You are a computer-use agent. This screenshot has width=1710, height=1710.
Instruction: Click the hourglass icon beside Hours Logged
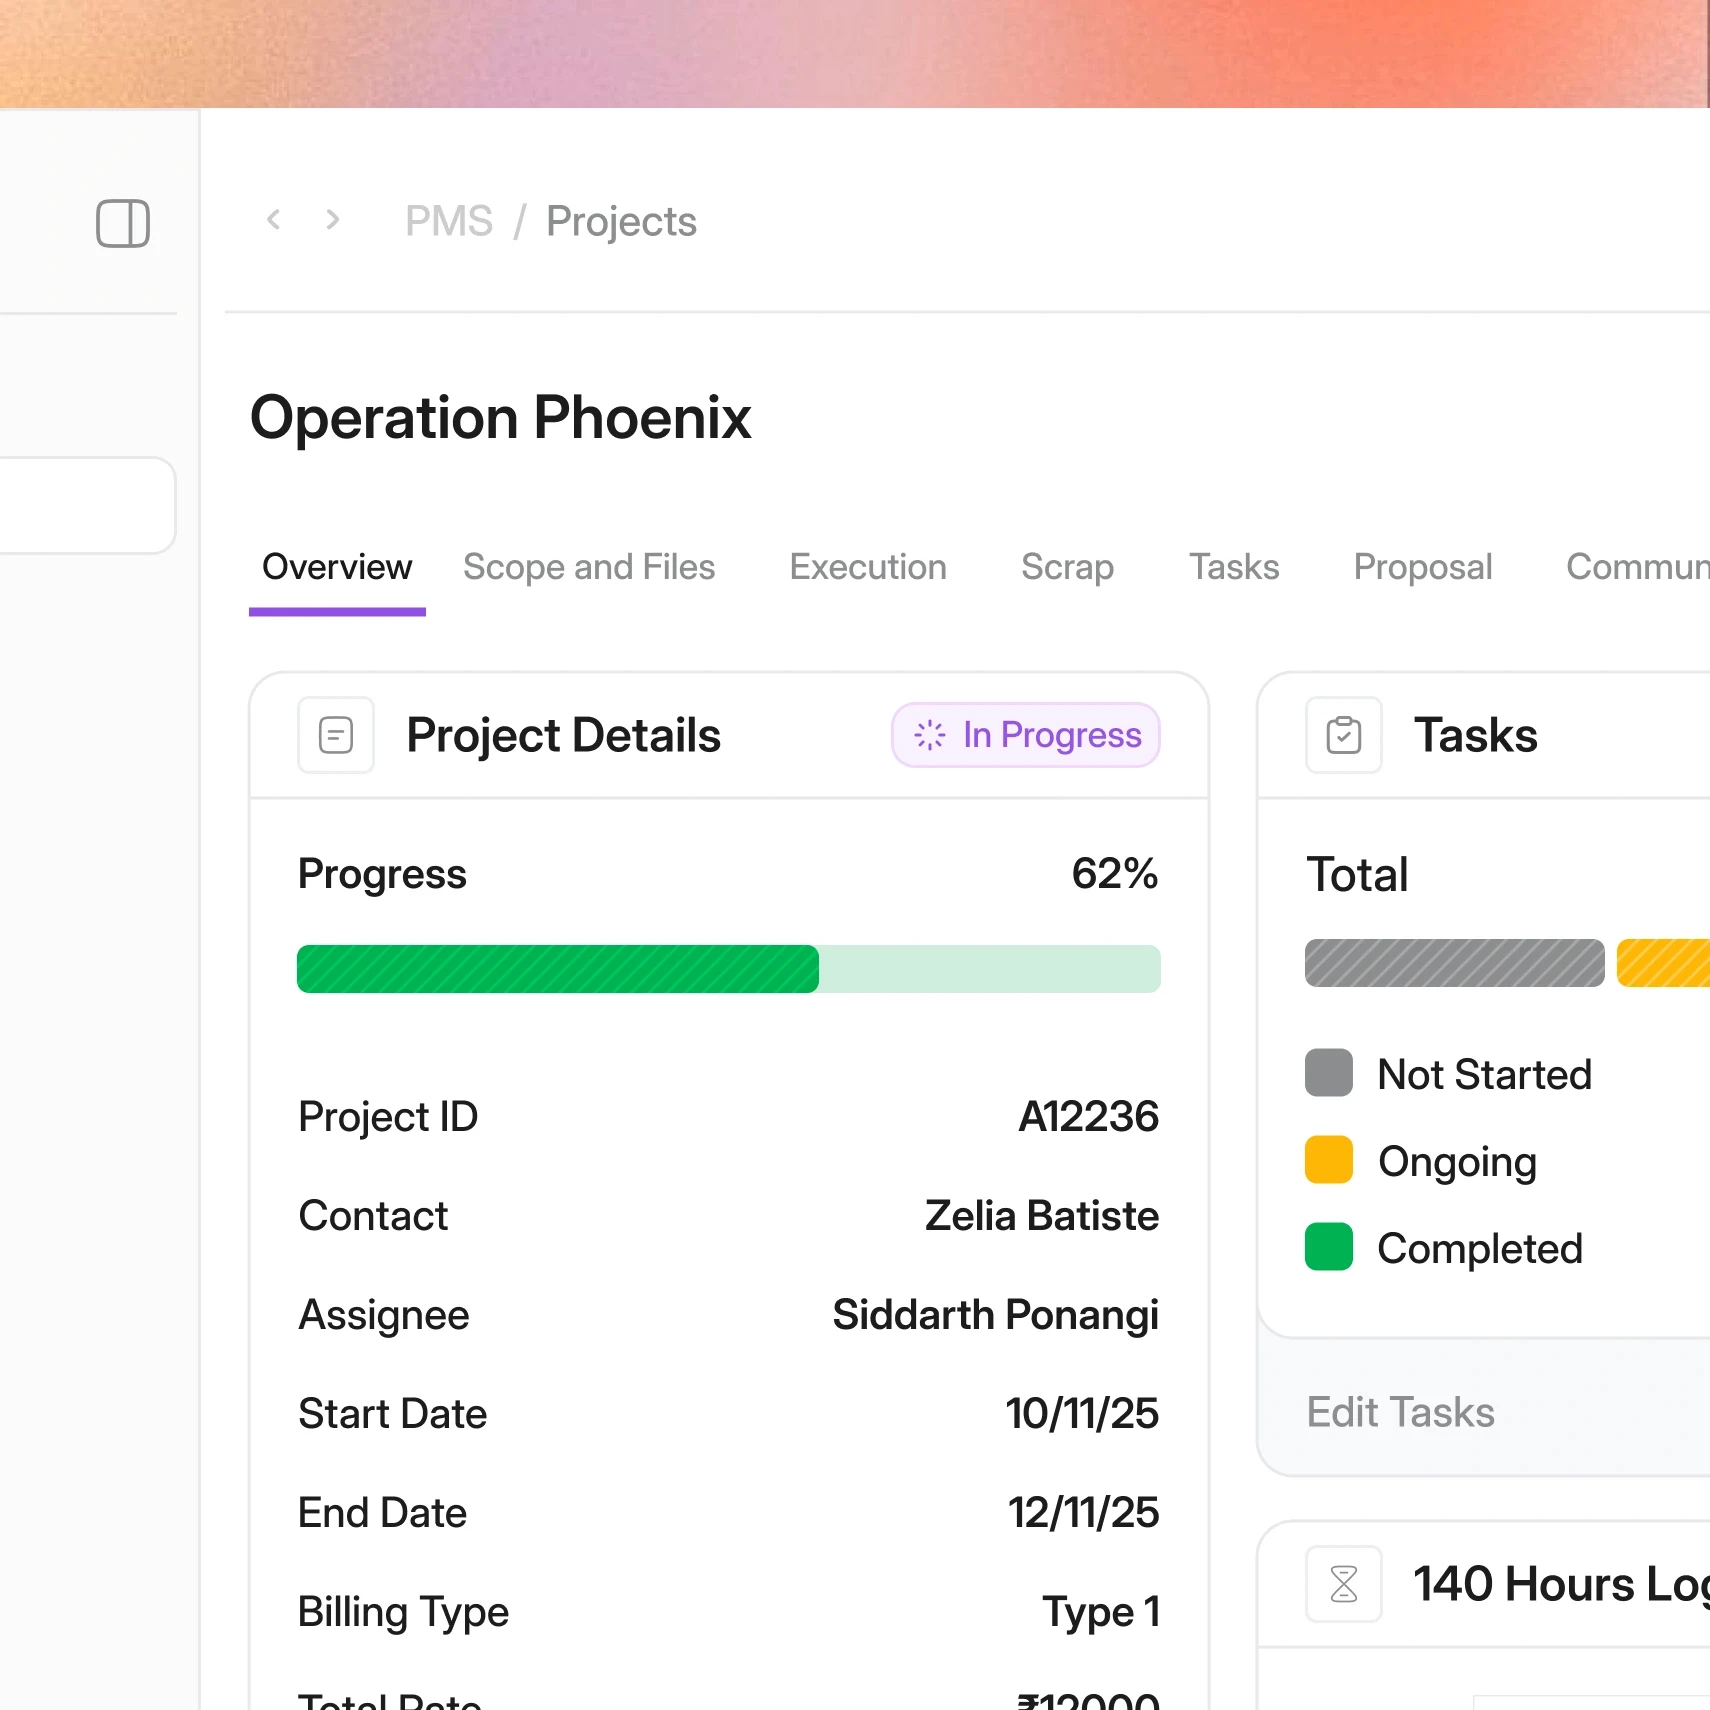(x=1344, y=1584)
